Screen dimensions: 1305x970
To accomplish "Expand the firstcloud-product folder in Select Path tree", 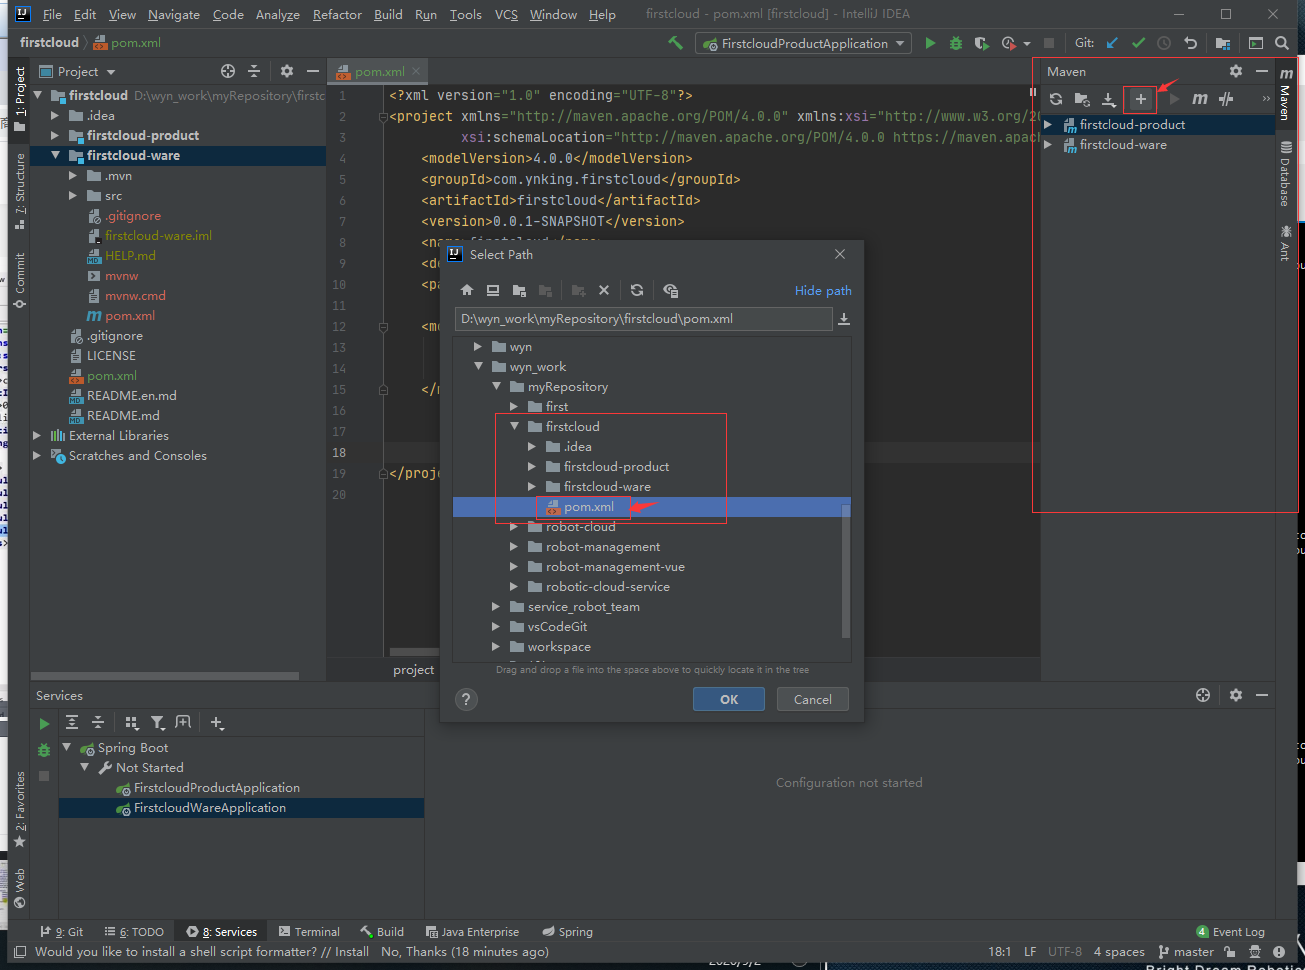I will pyautogui.click(x=532, y=467).
